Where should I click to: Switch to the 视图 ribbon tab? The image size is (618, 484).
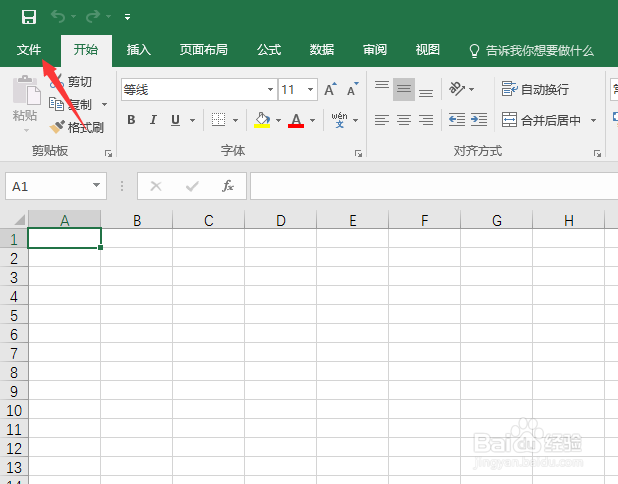428,50
